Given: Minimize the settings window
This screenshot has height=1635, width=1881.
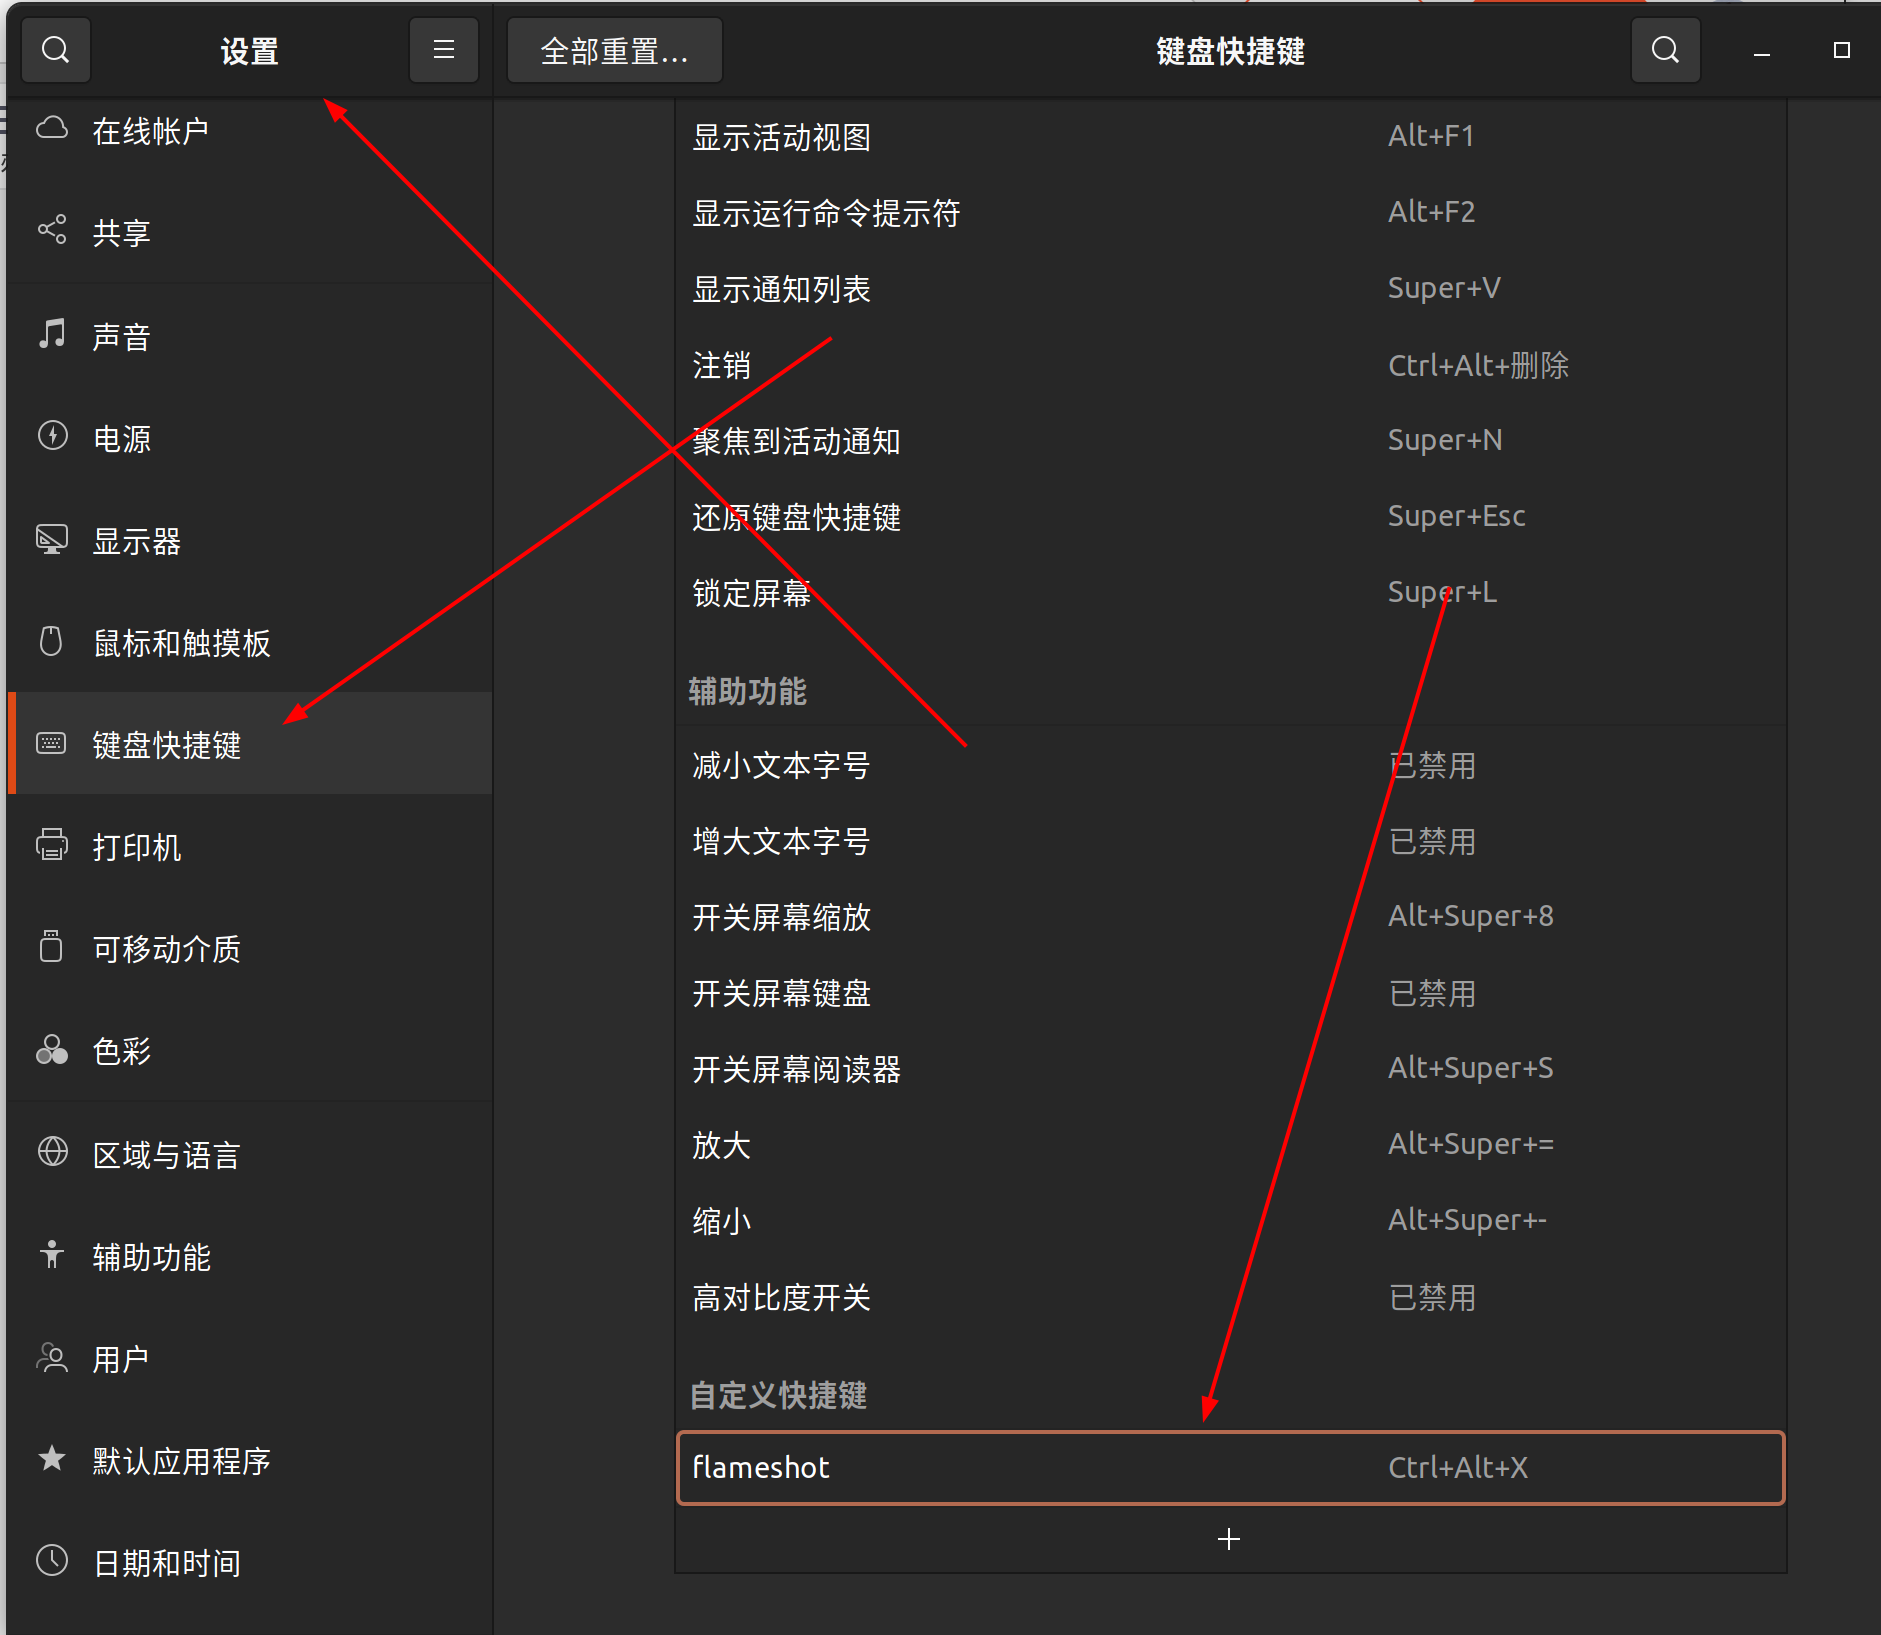Looking at the screenshot, I should click(x=1762, y=52).
